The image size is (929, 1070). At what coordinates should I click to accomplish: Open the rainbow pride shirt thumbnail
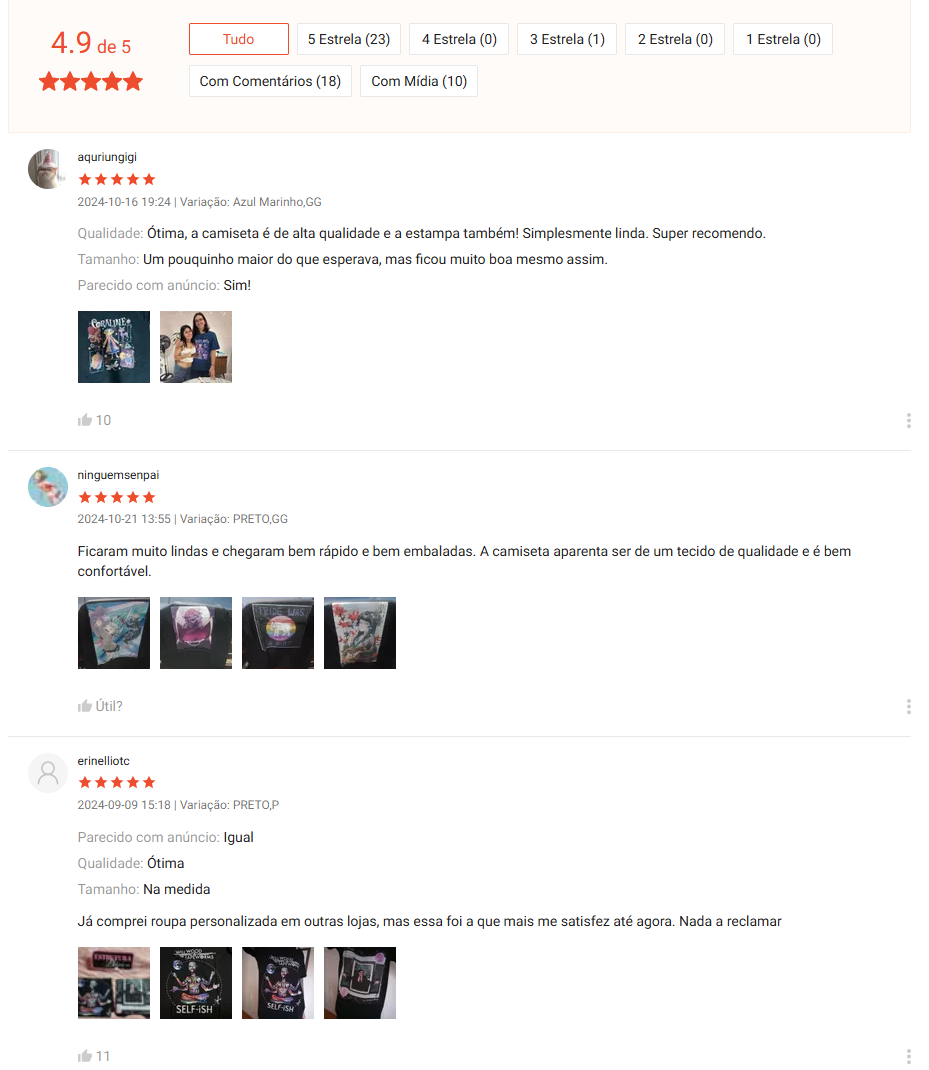(277, 633)
